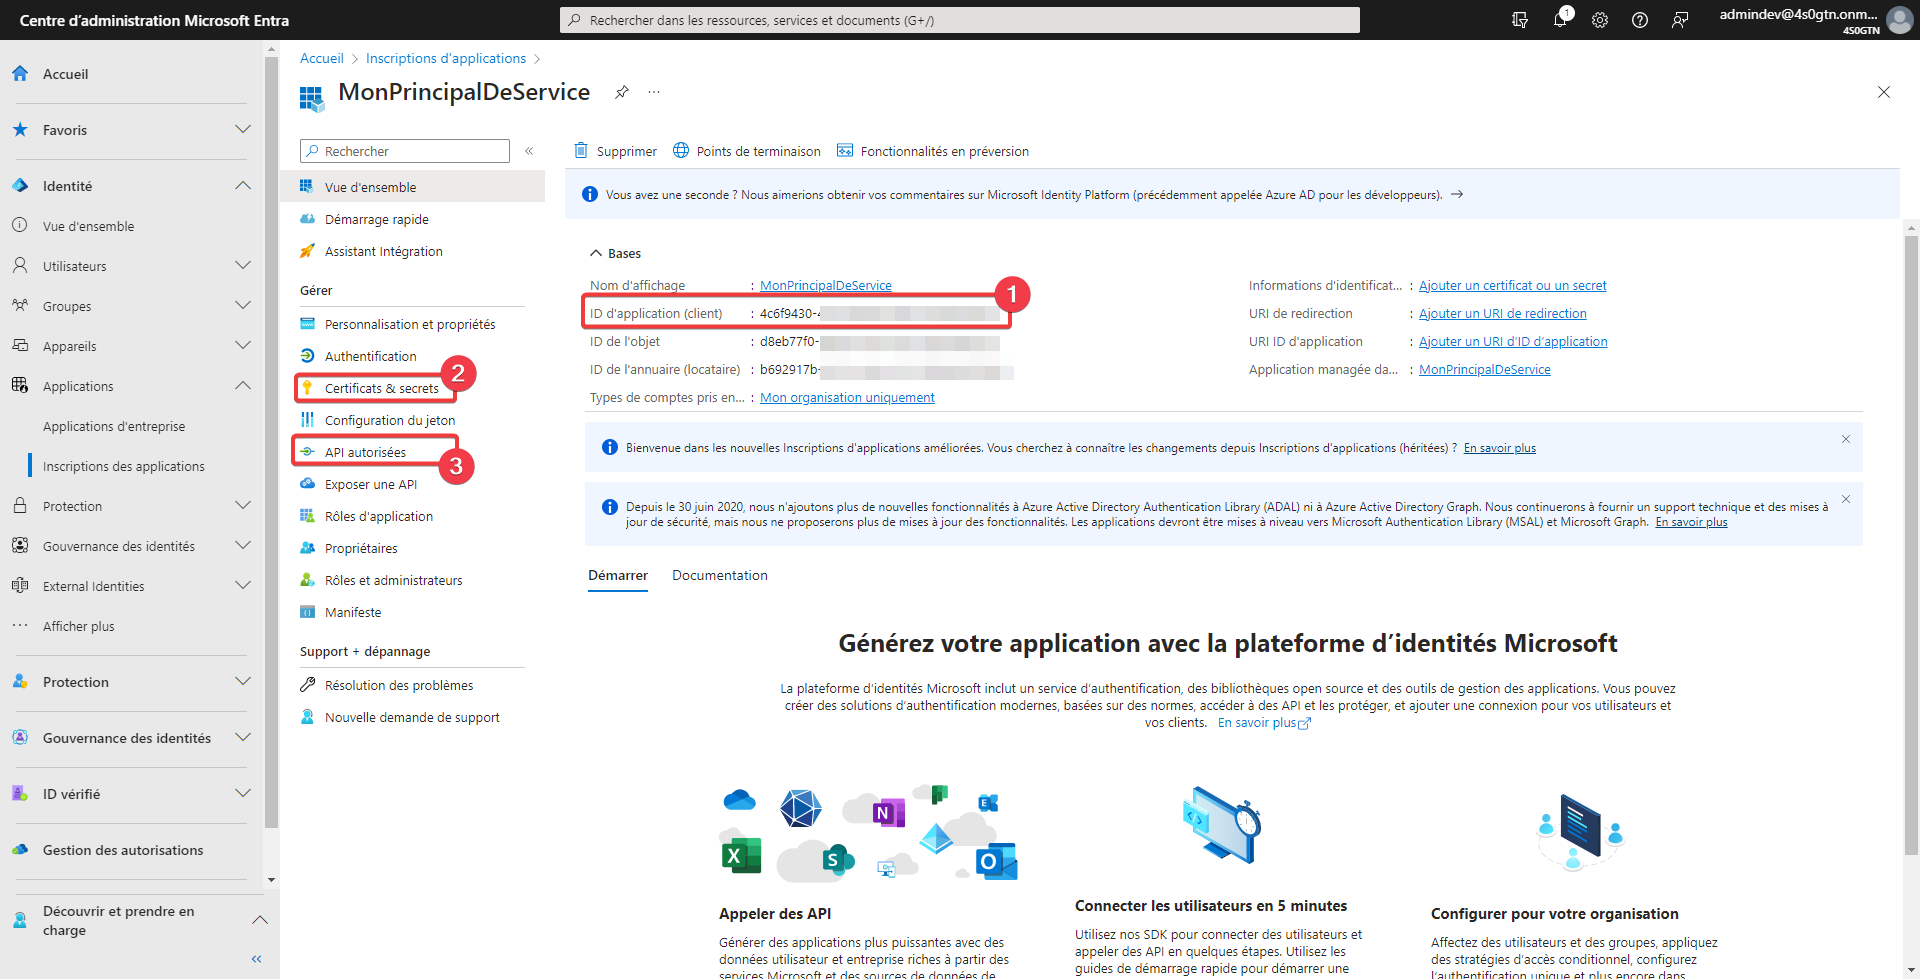1920x979 pixels.
Task: Open Mon organisation uniquement link
Action: tap(847, 398)
